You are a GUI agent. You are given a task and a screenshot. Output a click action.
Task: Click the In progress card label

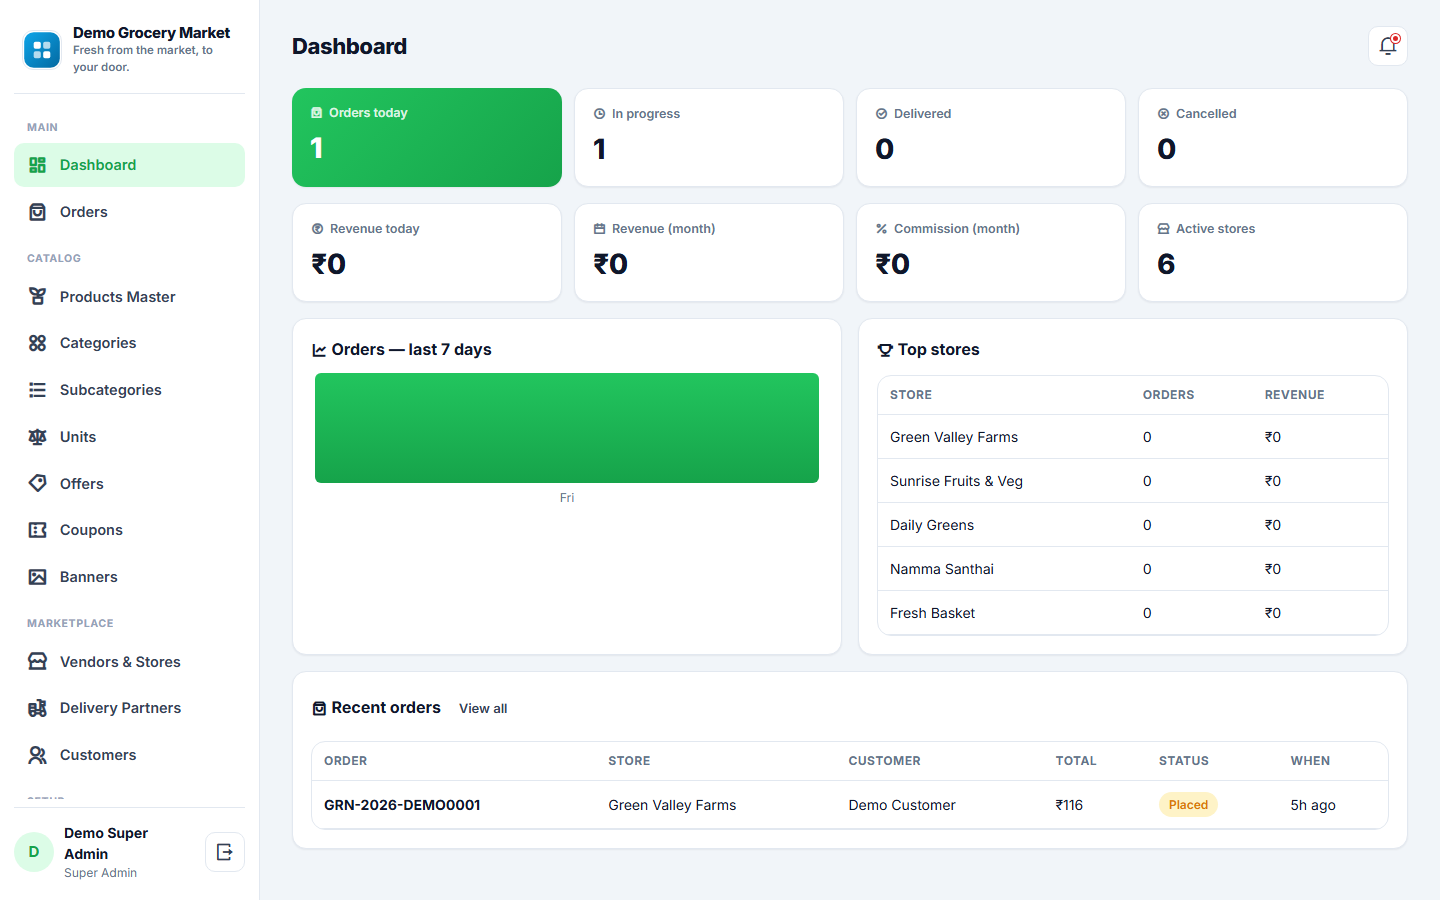coord(646,114)
